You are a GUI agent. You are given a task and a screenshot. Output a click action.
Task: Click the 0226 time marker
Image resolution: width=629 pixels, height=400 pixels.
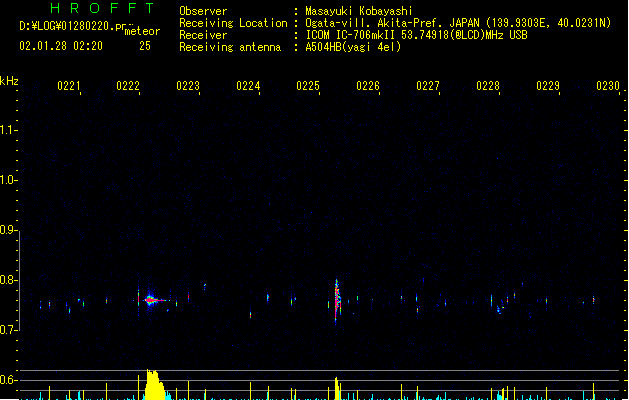(x=368, y=86)
